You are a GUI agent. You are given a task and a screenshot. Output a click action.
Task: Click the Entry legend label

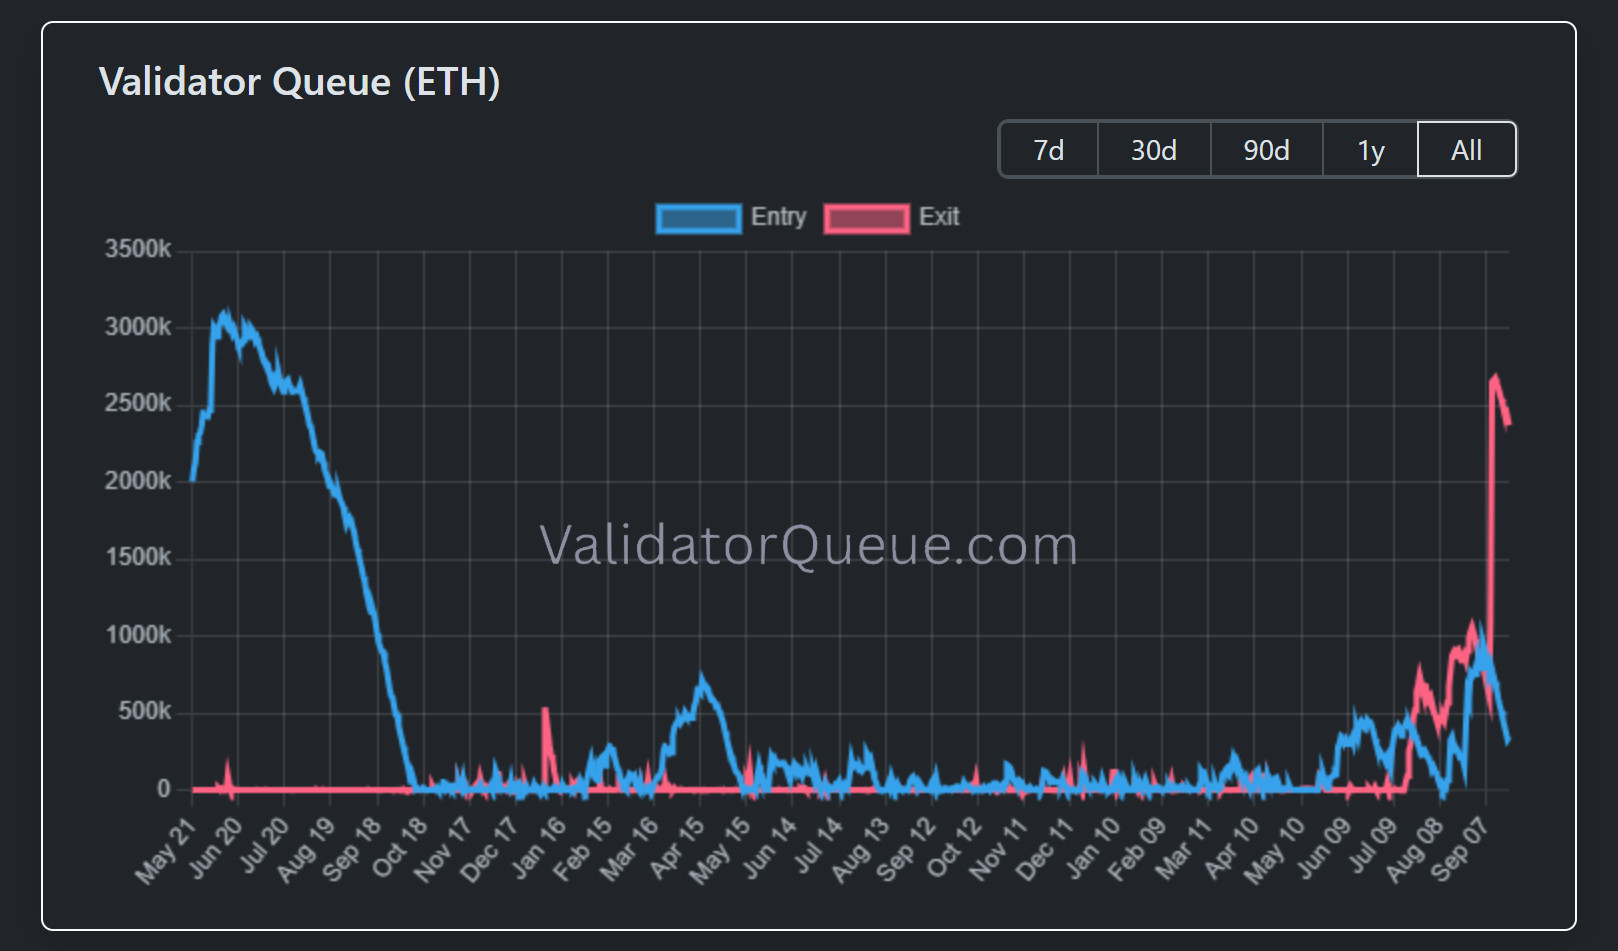coord(778,217)
